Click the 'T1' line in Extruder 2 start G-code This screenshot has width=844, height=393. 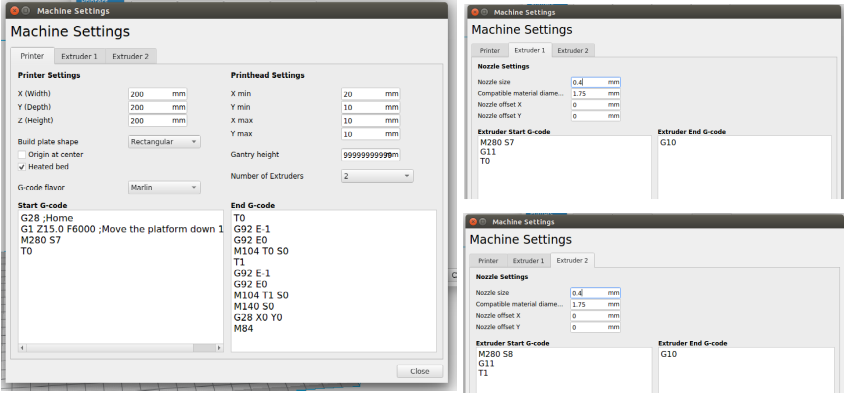[484, 373]
